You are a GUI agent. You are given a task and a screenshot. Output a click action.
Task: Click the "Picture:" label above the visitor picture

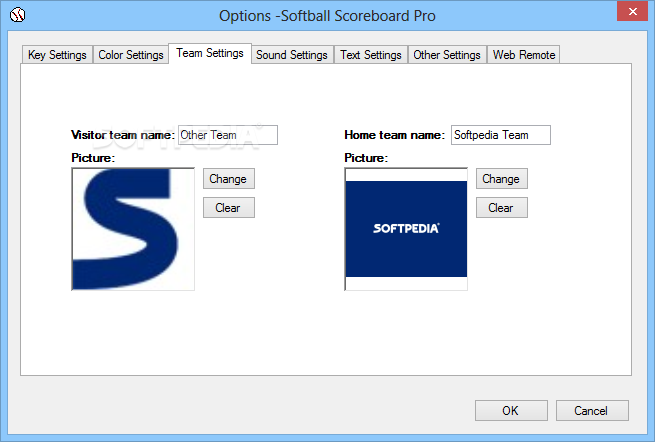click(x=93, y=158)
